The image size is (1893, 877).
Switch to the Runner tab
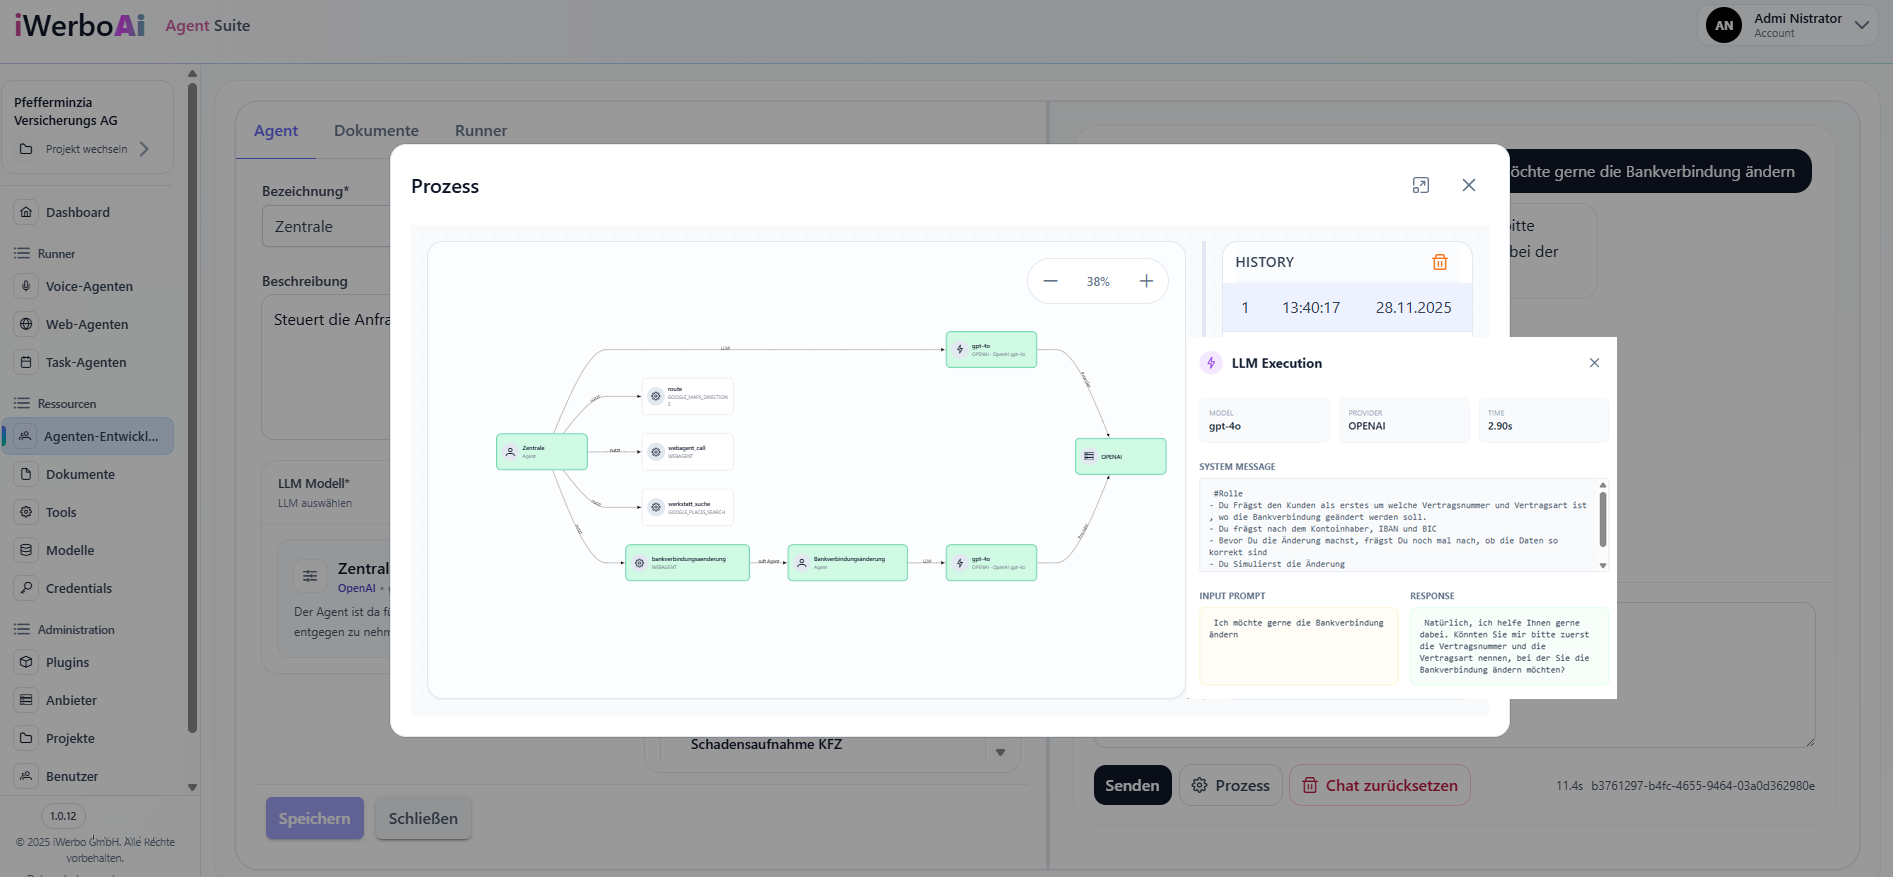480,131
